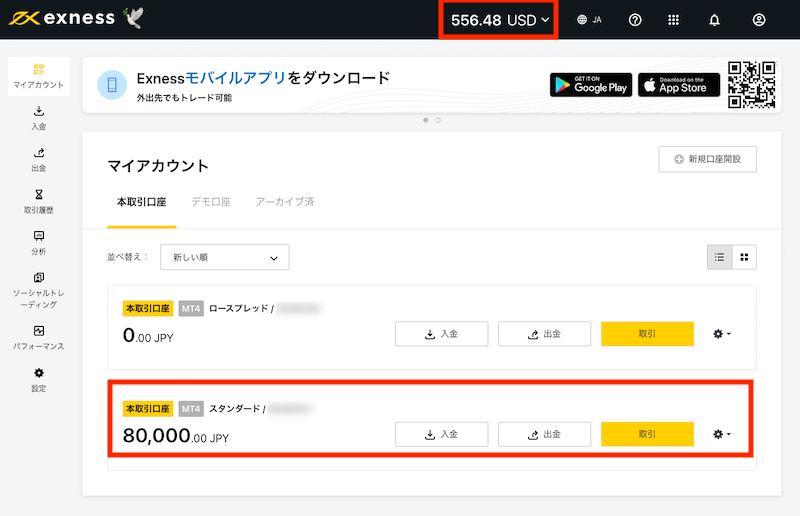Click モバイルアプリ link in banner
Screen dimensions: 800x516
[235, 78]
